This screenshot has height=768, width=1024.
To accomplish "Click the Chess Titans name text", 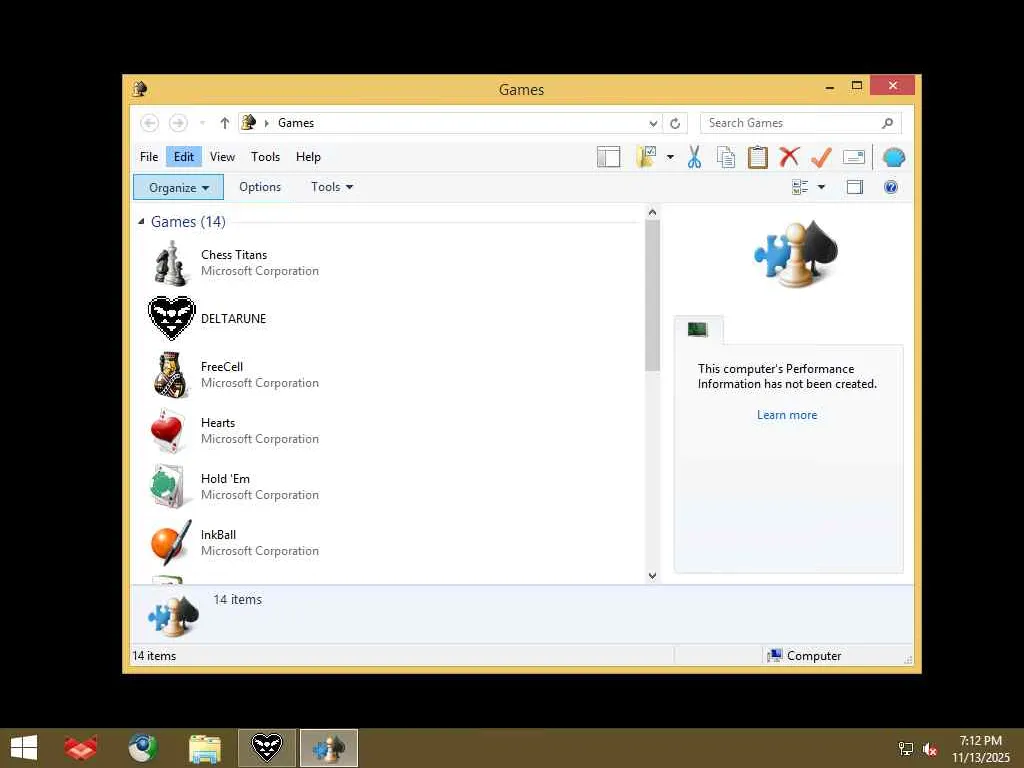I will [234, 255].
